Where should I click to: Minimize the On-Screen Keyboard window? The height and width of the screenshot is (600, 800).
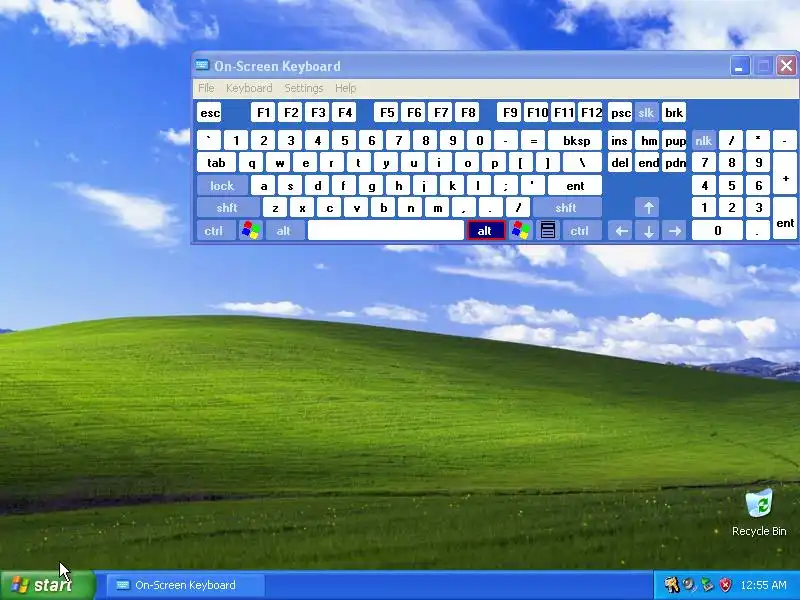click(740, 66)
